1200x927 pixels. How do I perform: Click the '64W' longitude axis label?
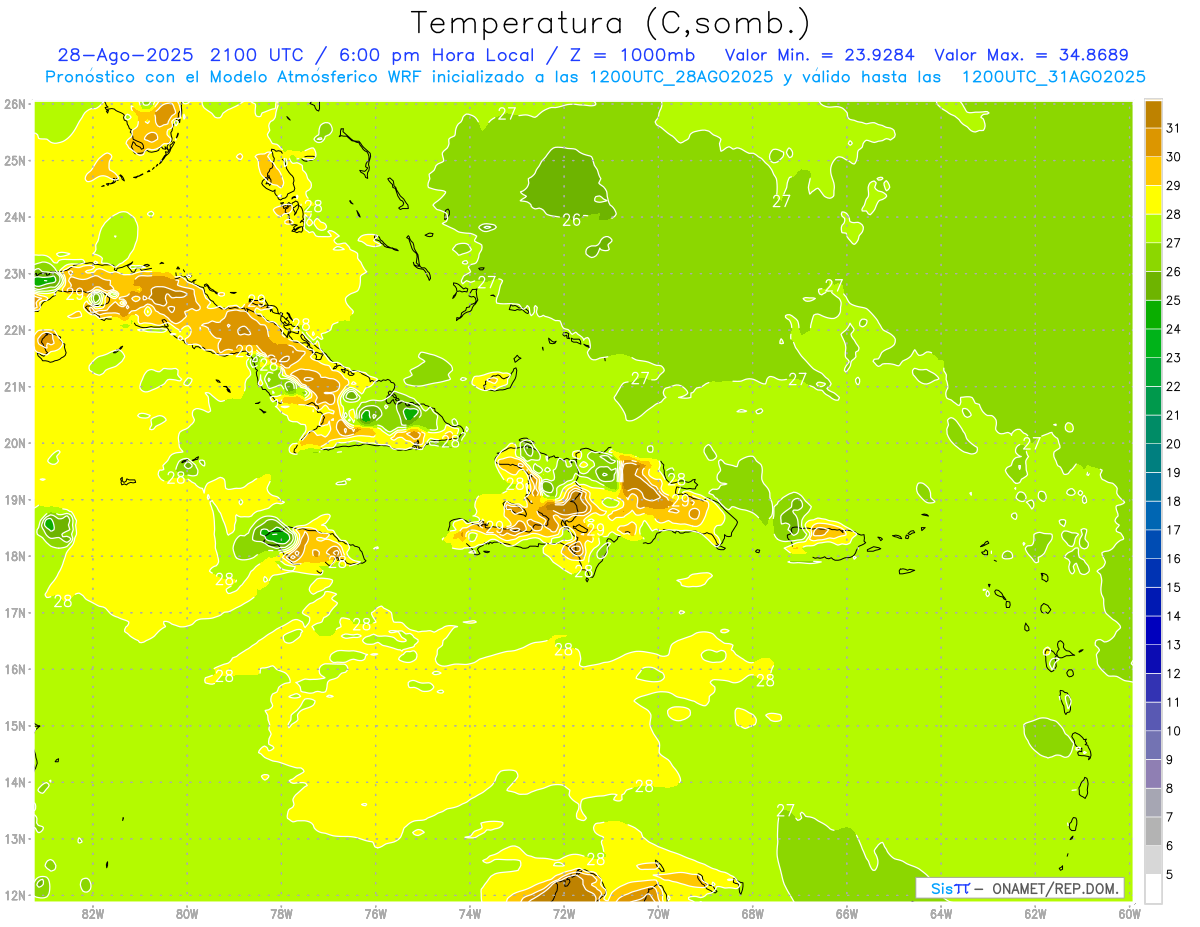[x=941, y=913]
